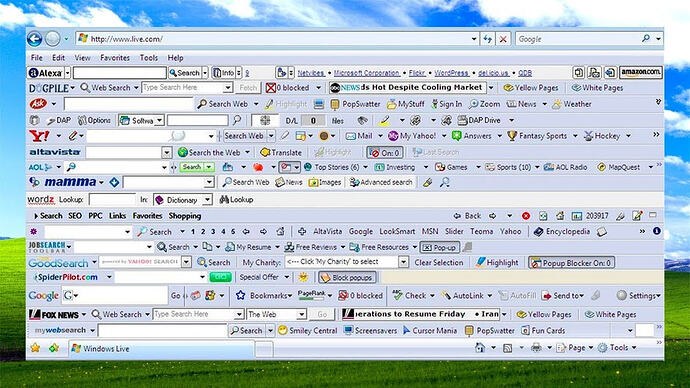
Task: Click the Alexa toolbar logo
Action: [45, 73]
